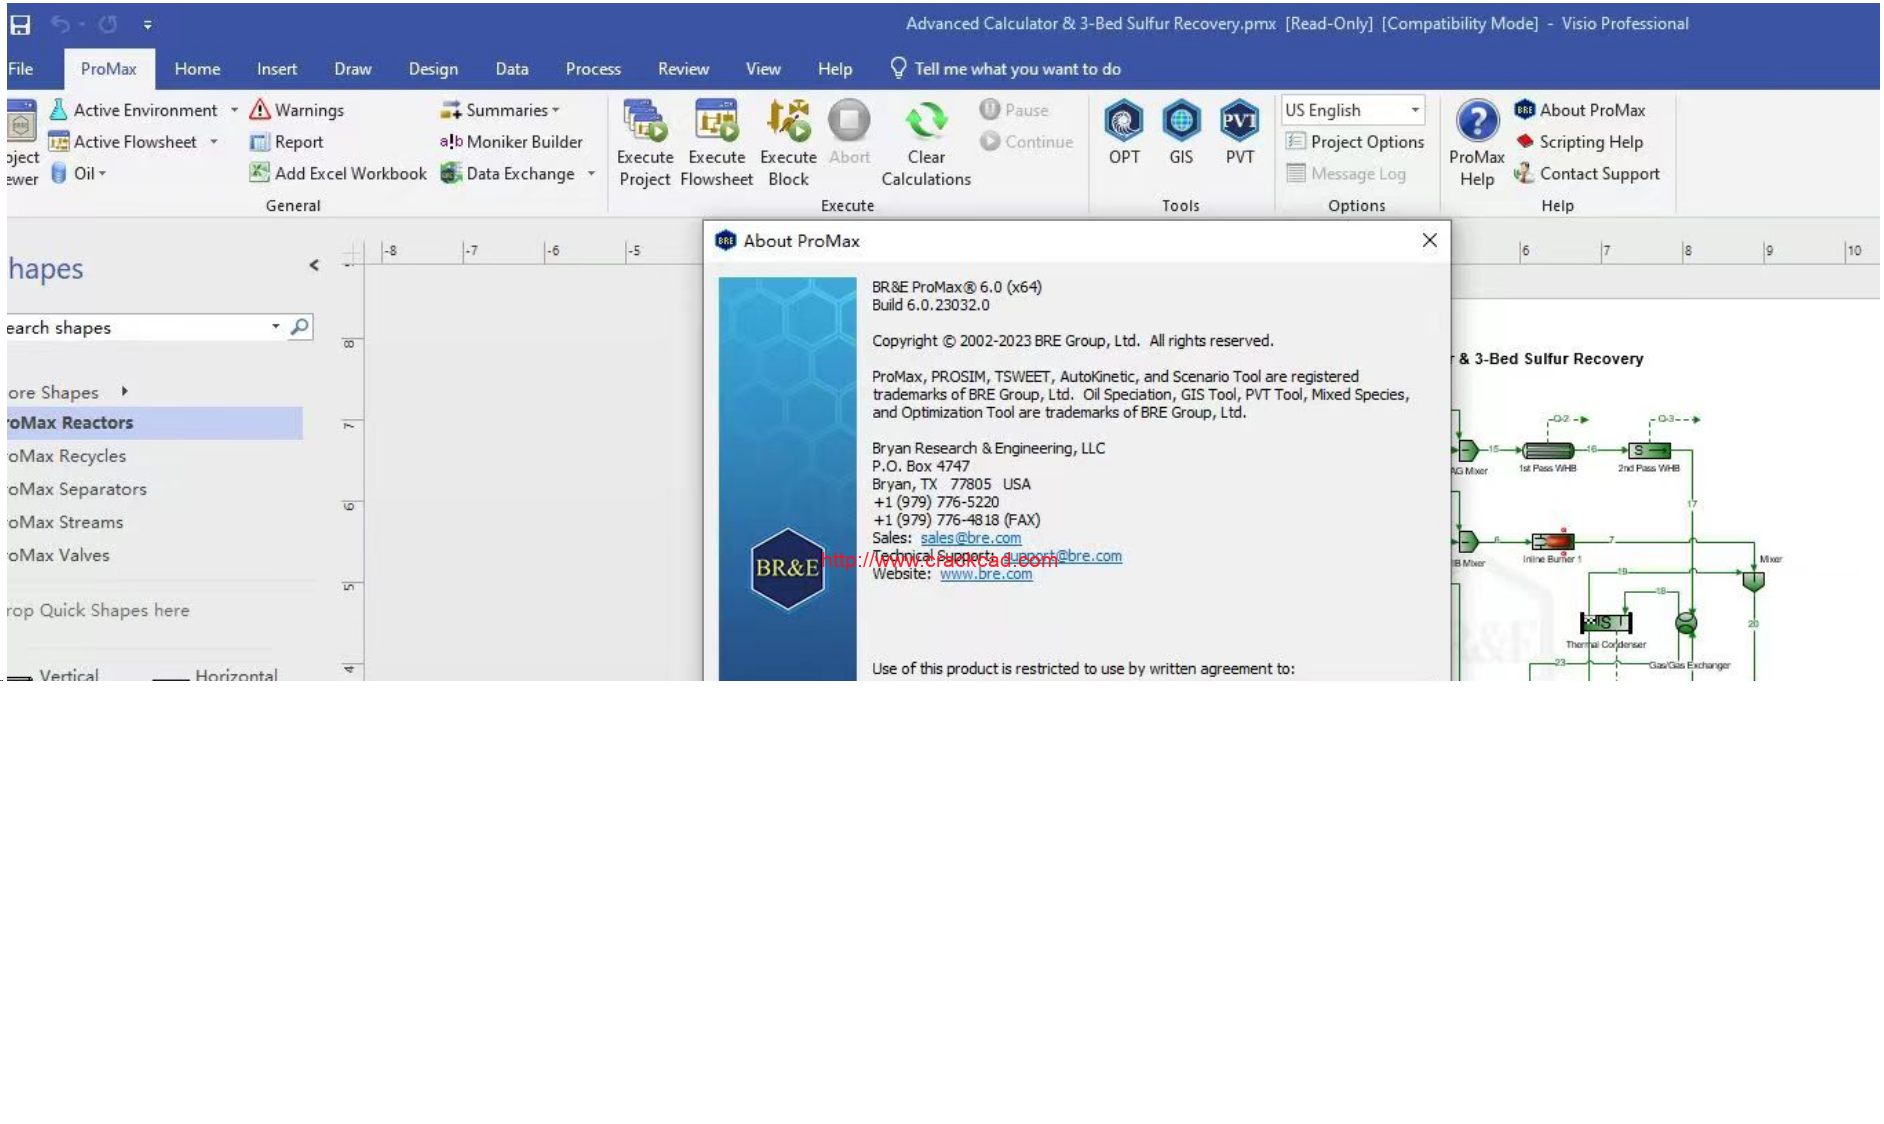Collapse the Shapes pane with the chevron

(x=314, y=265)
